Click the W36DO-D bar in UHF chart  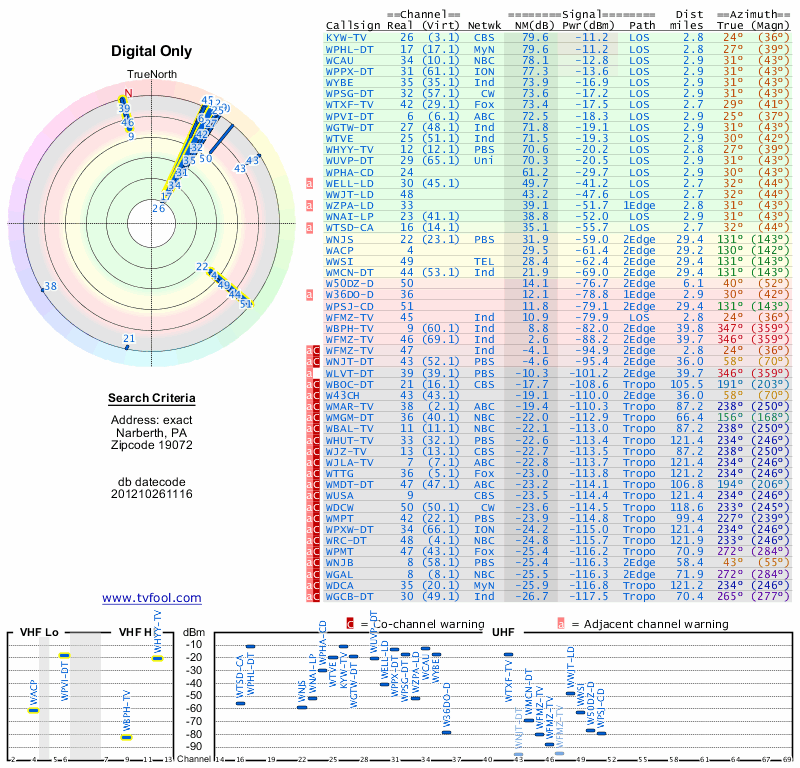pos(446,733)
